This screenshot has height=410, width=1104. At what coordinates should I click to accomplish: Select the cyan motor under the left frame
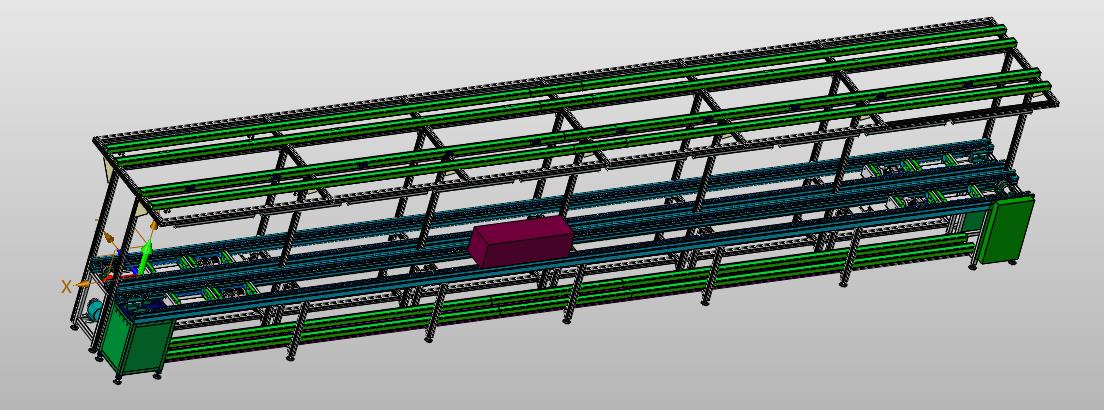point(94,311)
